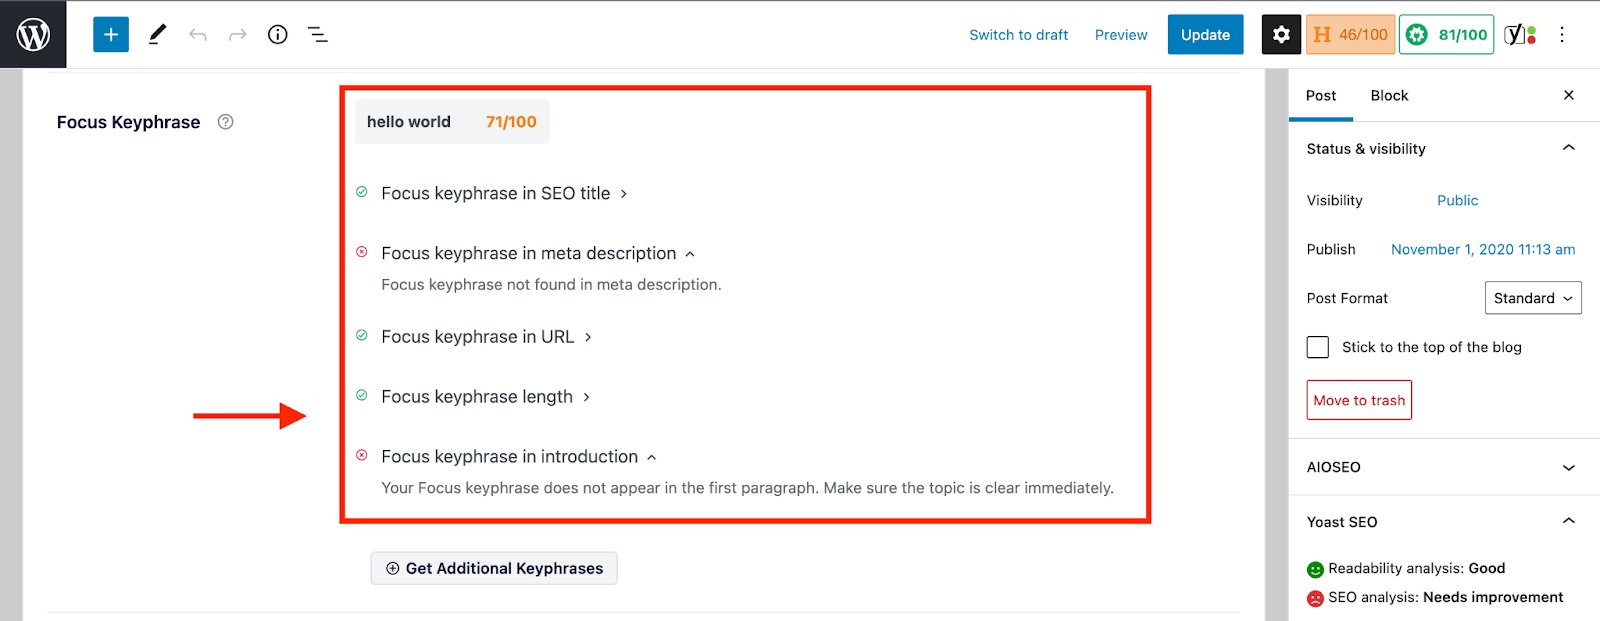Click "Get Additional Keyphrases"
The width and height of the screenshot is (1600, 621).
click(x=493, y=567)
